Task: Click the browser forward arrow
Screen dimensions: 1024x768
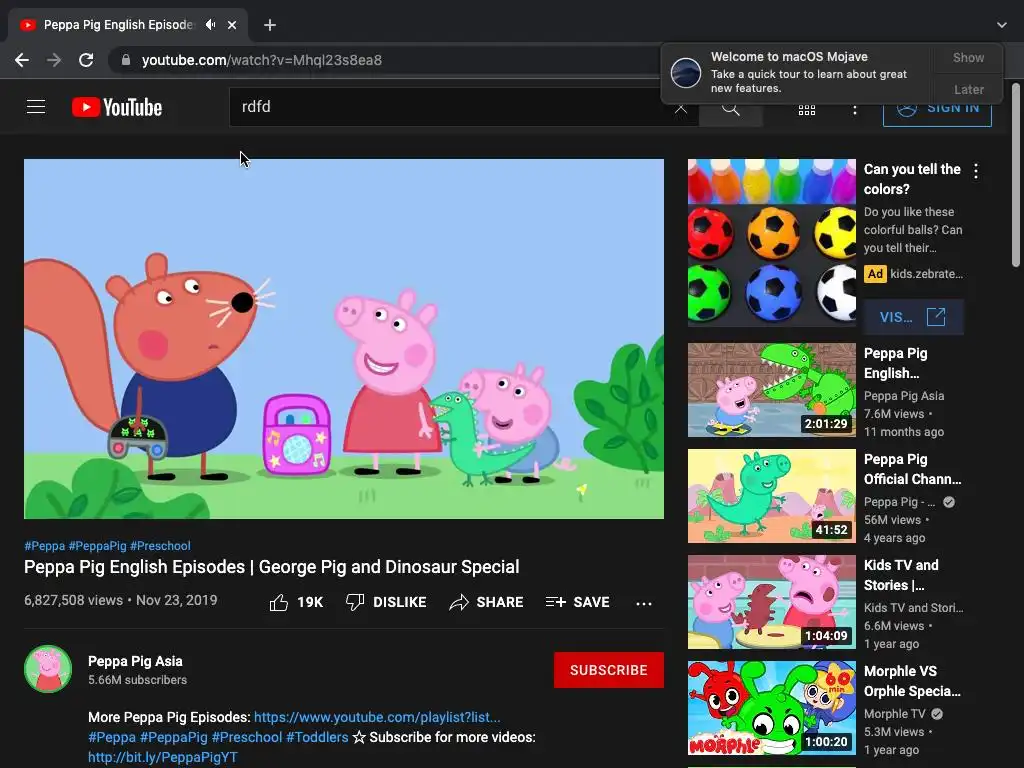Action: click(54, 60)
